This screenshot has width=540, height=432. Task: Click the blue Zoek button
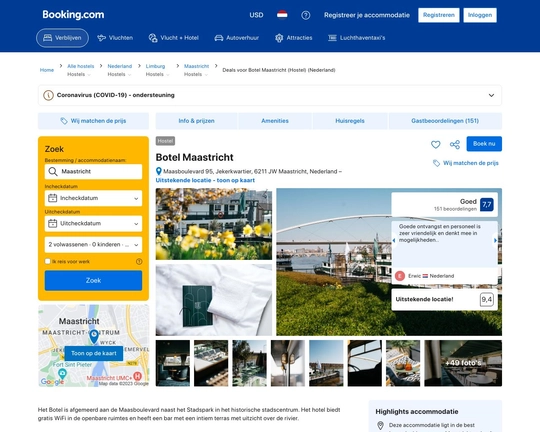(93, 280)
